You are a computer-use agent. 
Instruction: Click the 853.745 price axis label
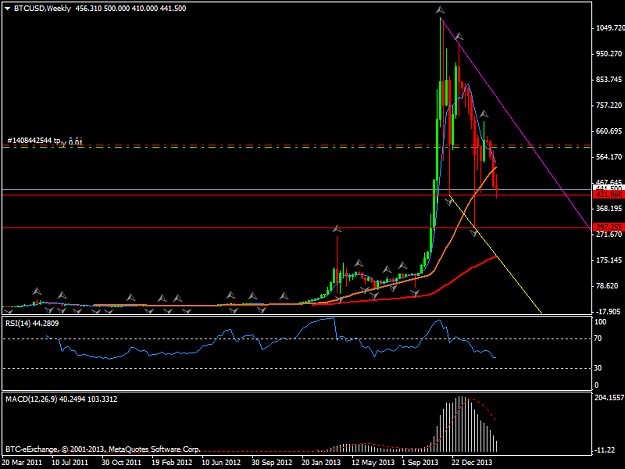(x=609, y=80)
